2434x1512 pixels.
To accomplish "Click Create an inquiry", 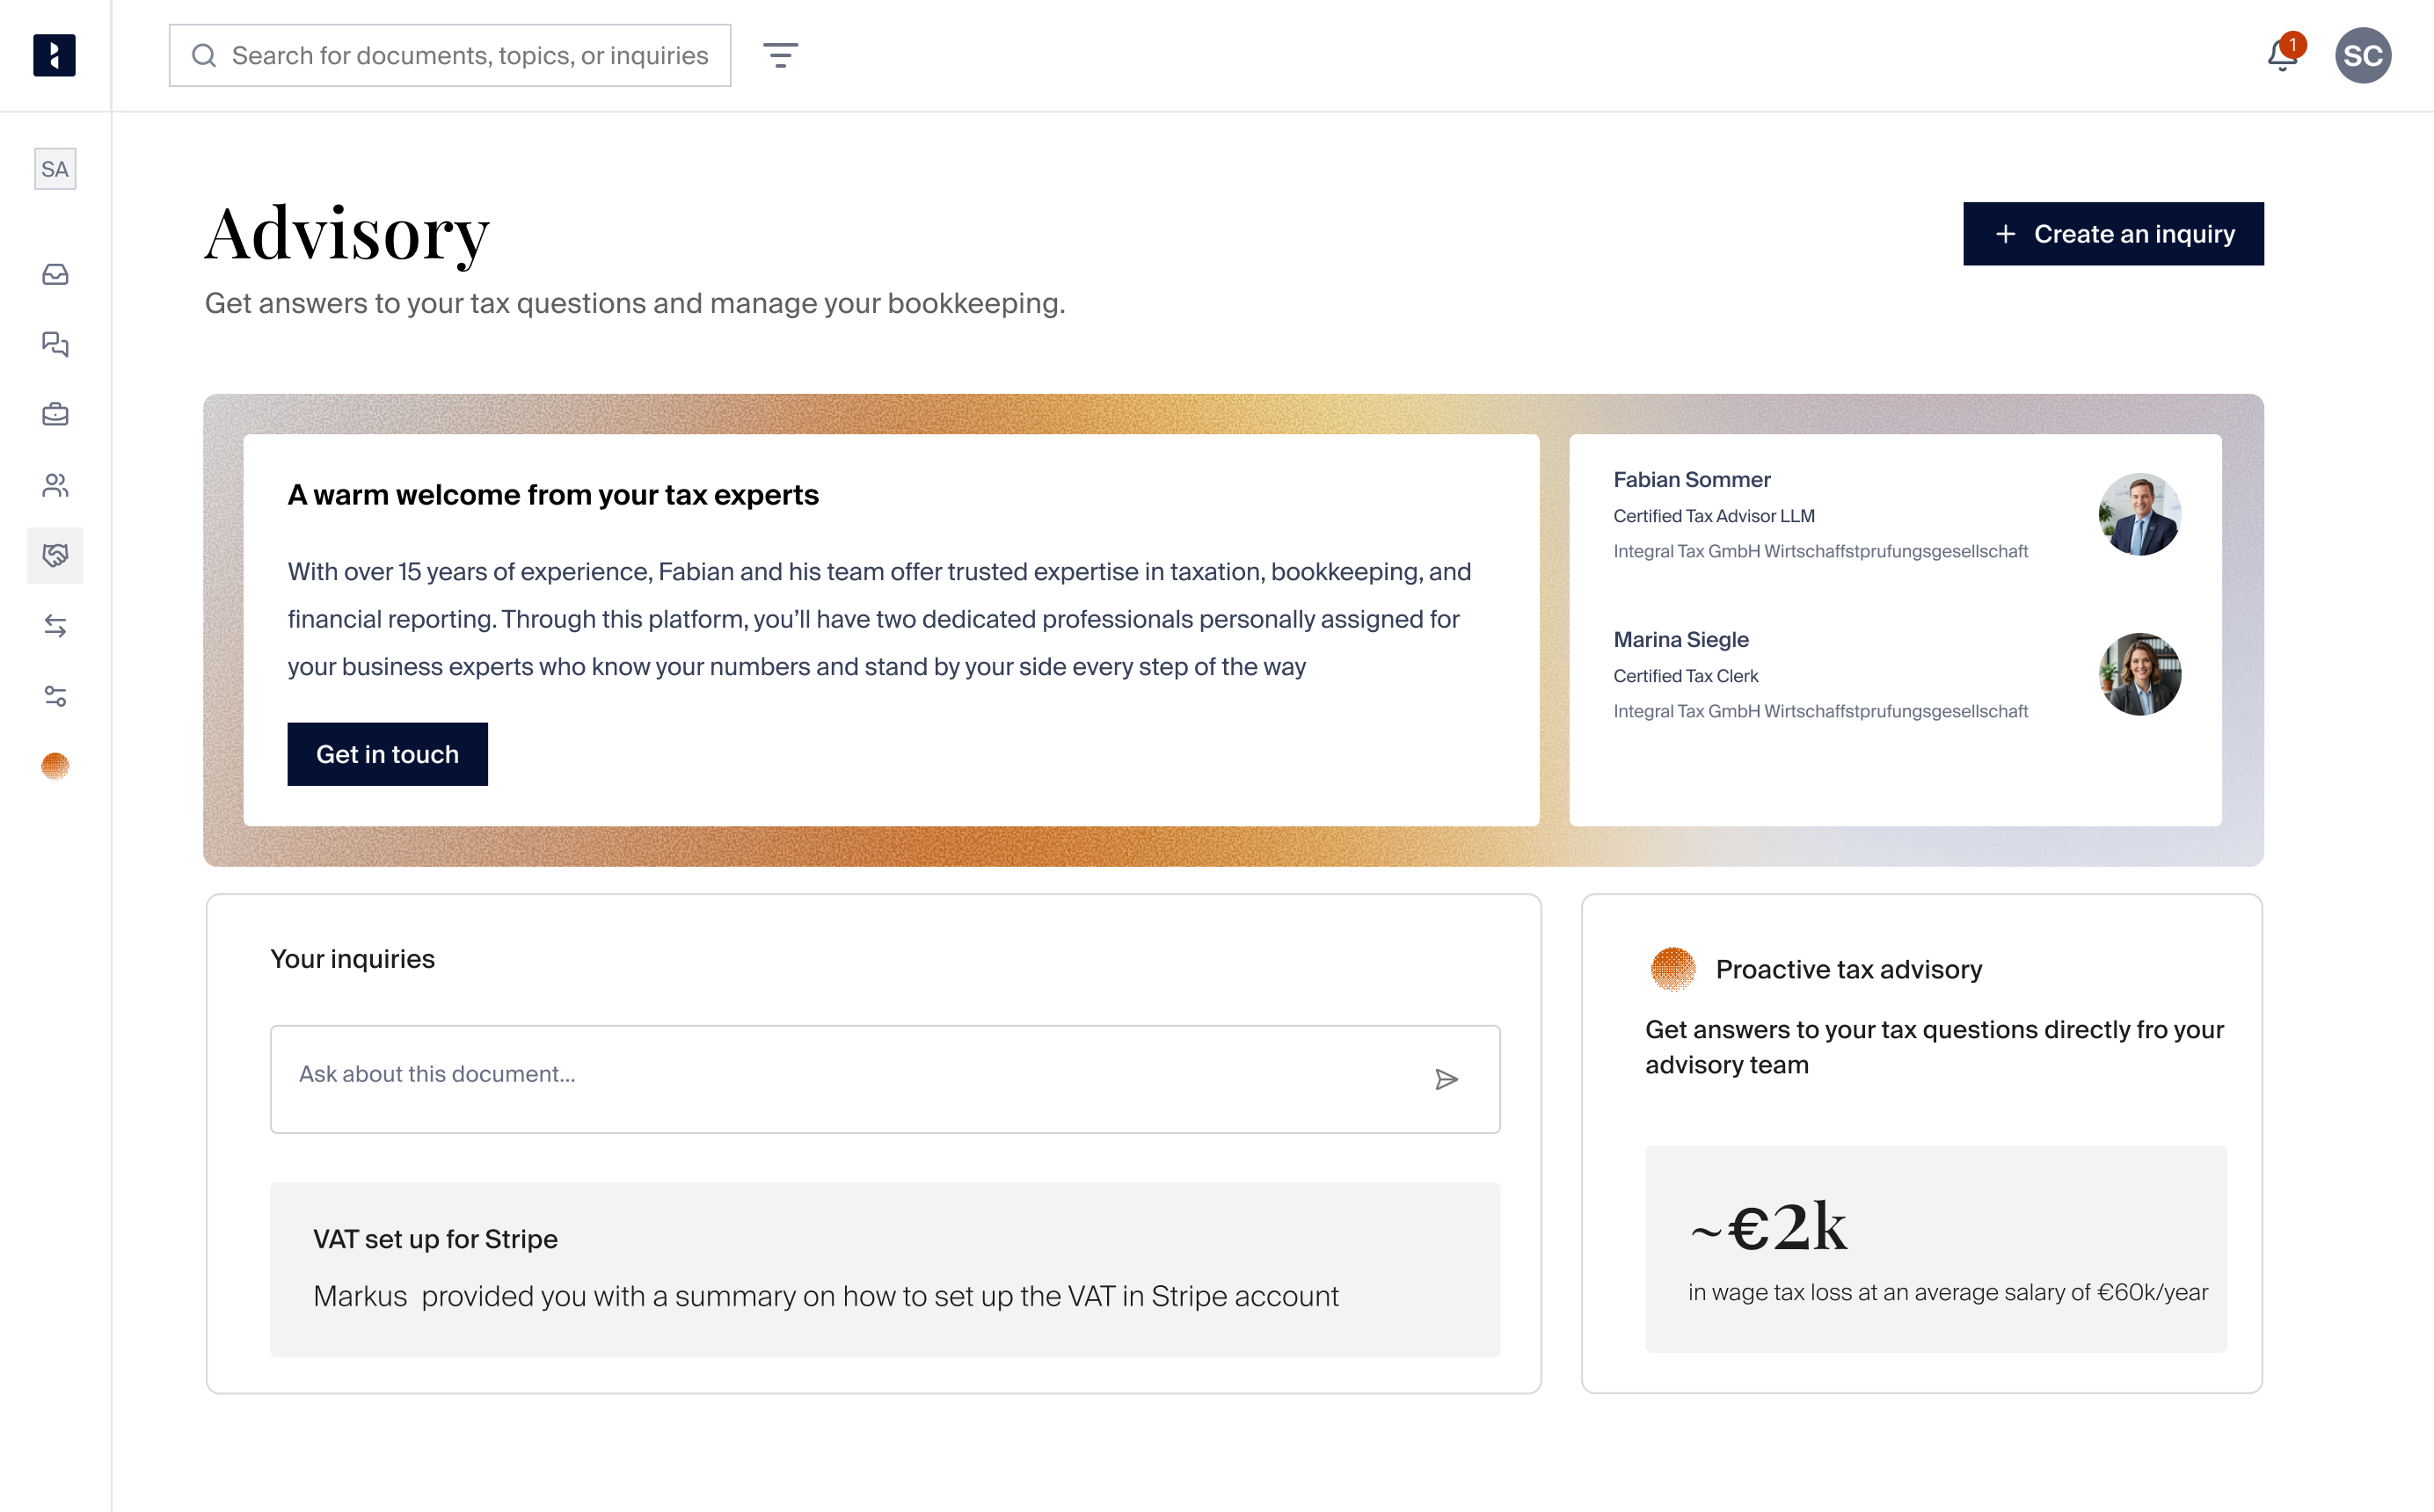I will 2112,233.
